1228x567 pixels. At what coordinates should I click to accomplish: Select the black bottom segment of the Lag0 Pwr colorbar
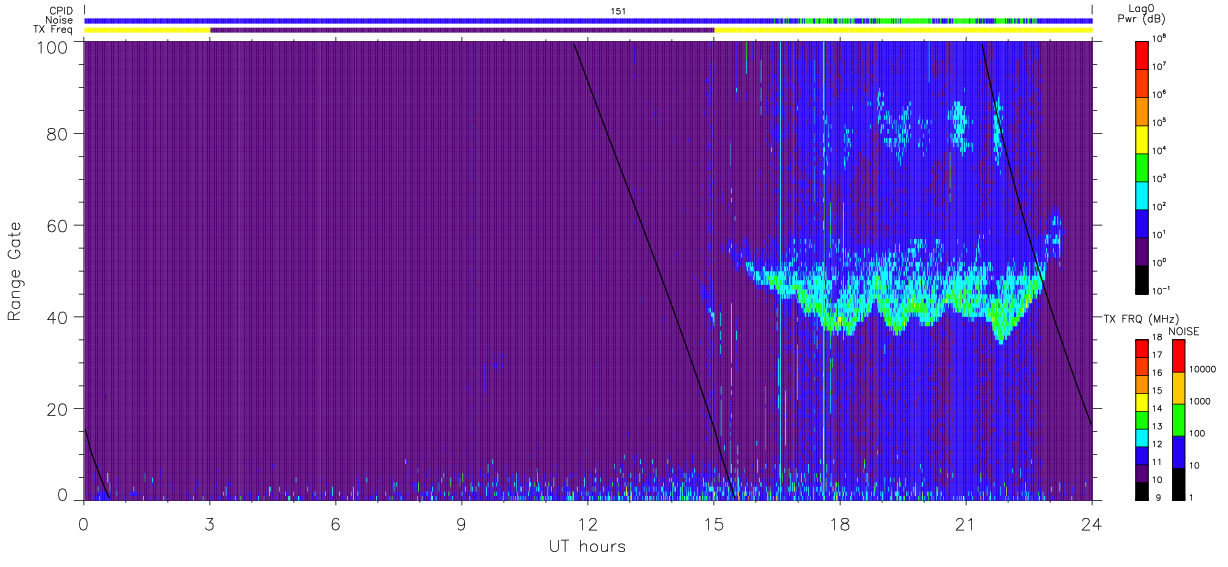[x=1142, y=279]
